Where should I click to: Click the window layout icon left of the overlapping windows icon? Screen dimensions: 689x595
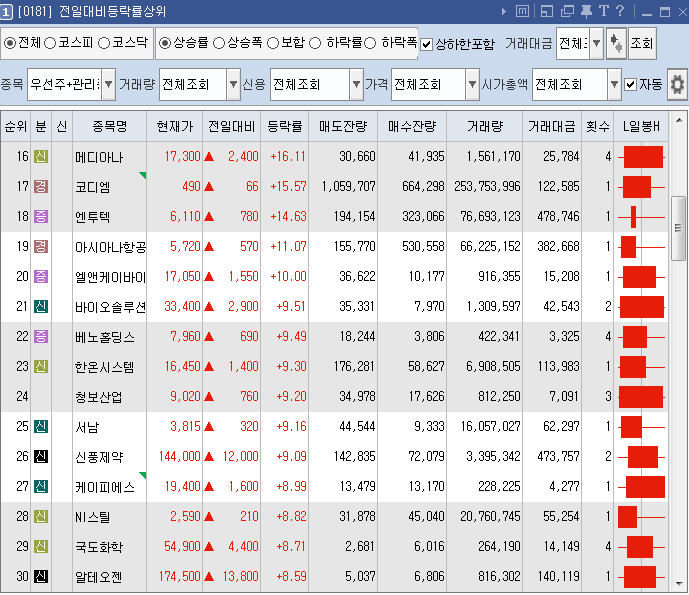(547, 12)
